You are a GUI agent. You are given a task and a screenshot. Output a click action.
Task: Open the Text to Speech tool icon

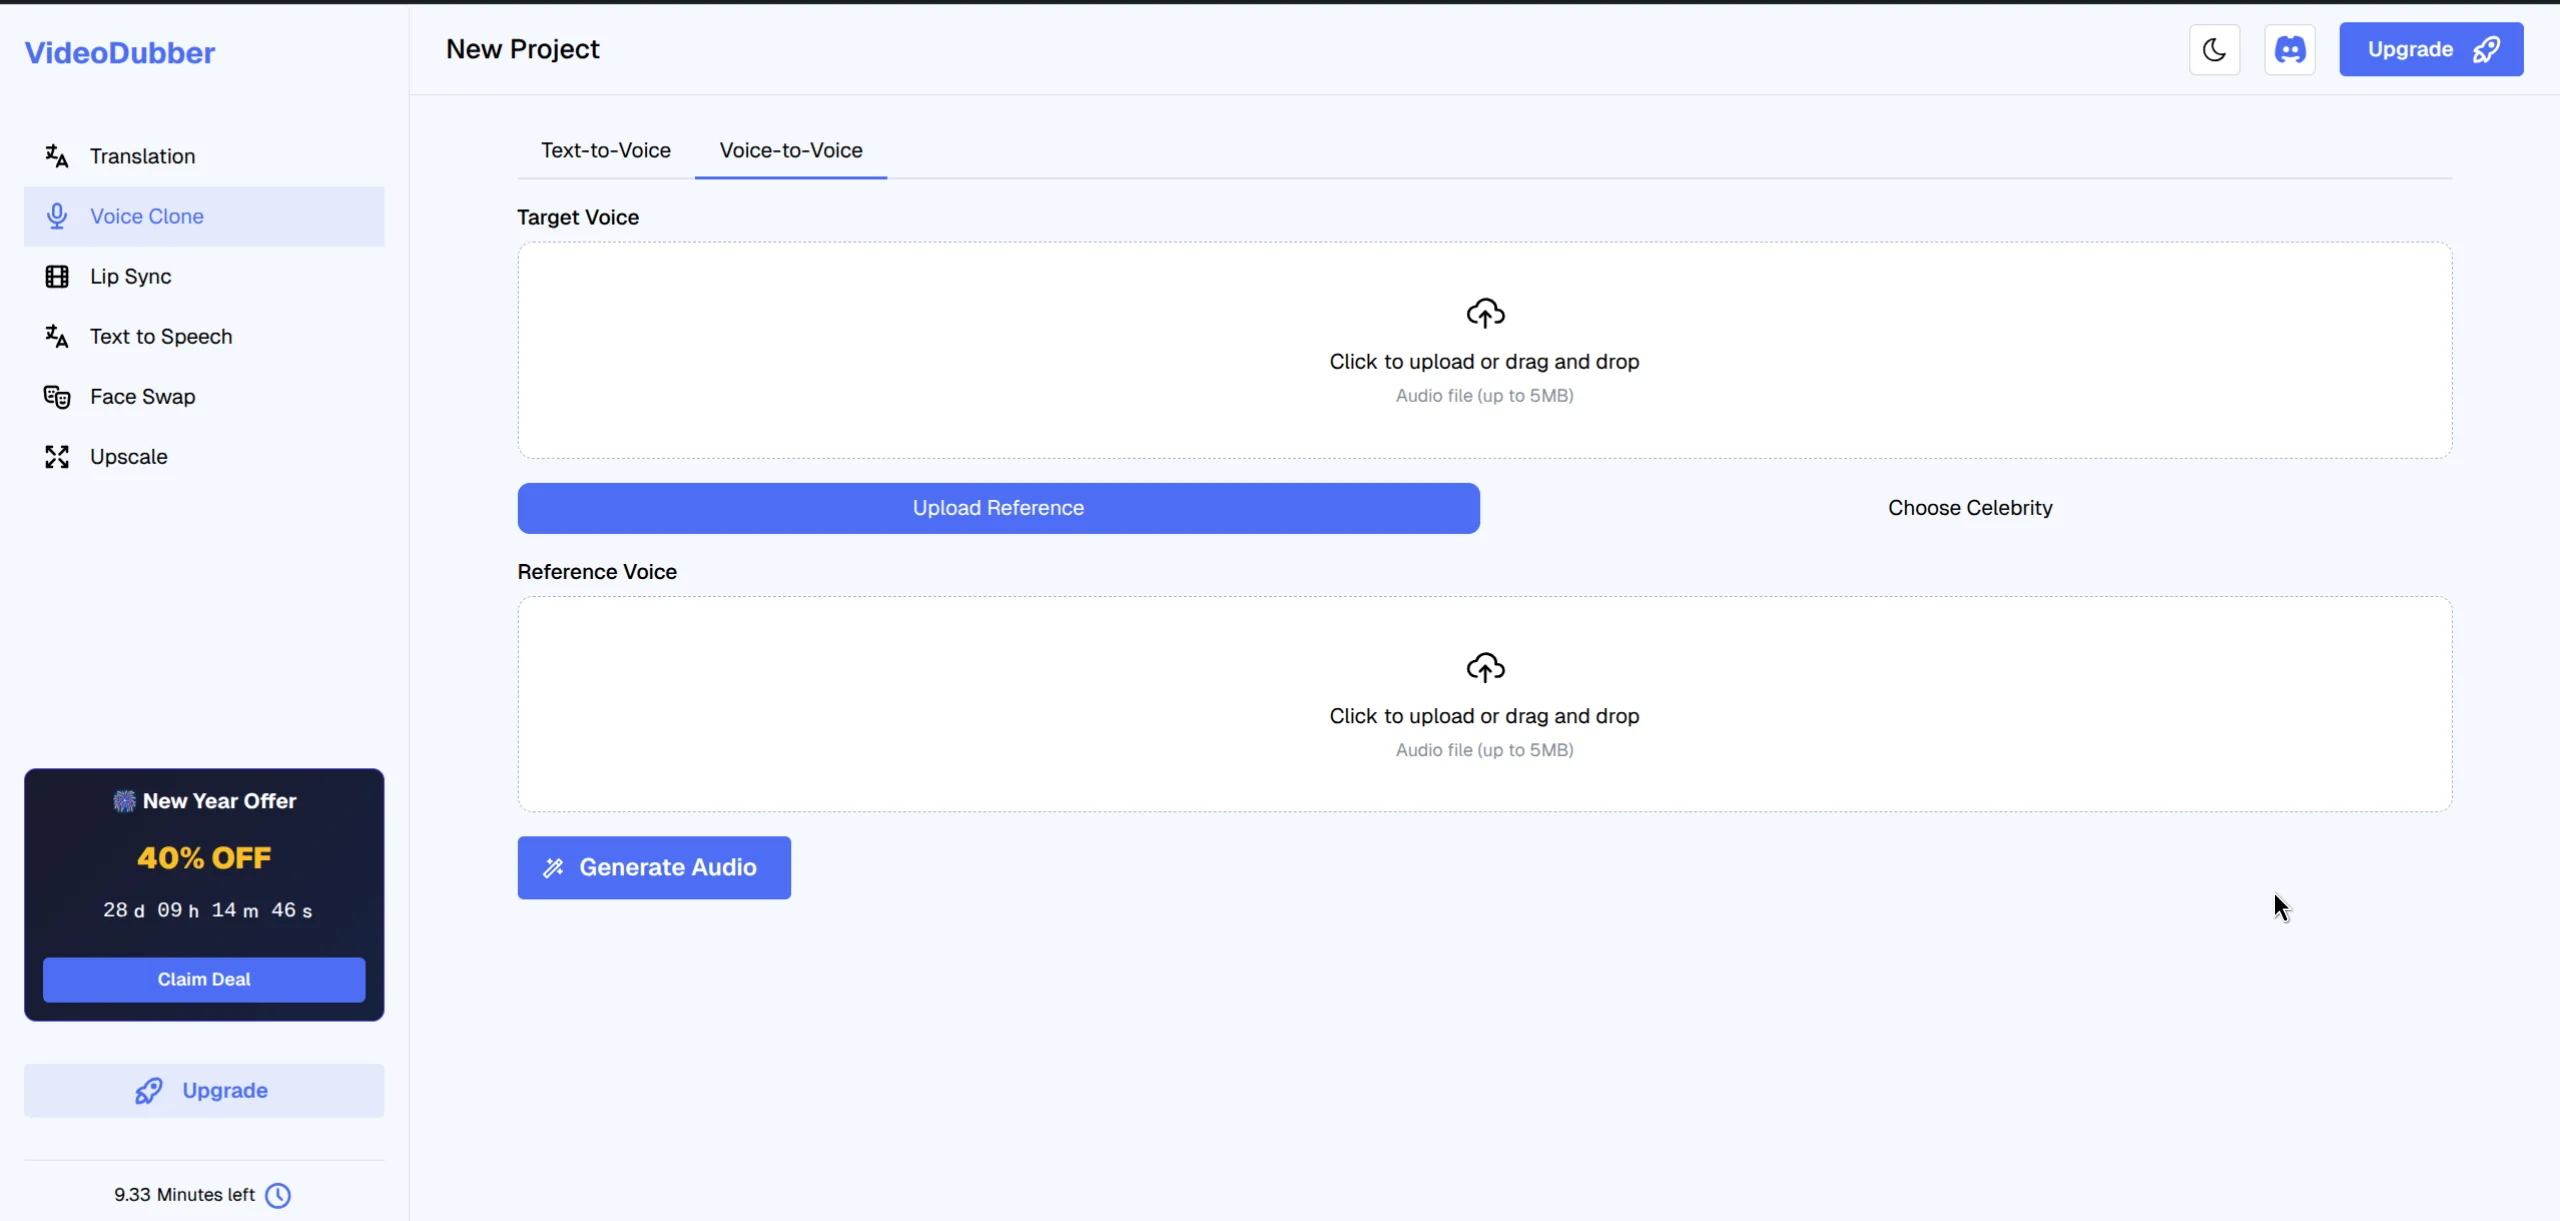pyautogui.click(x=57, y=336)
